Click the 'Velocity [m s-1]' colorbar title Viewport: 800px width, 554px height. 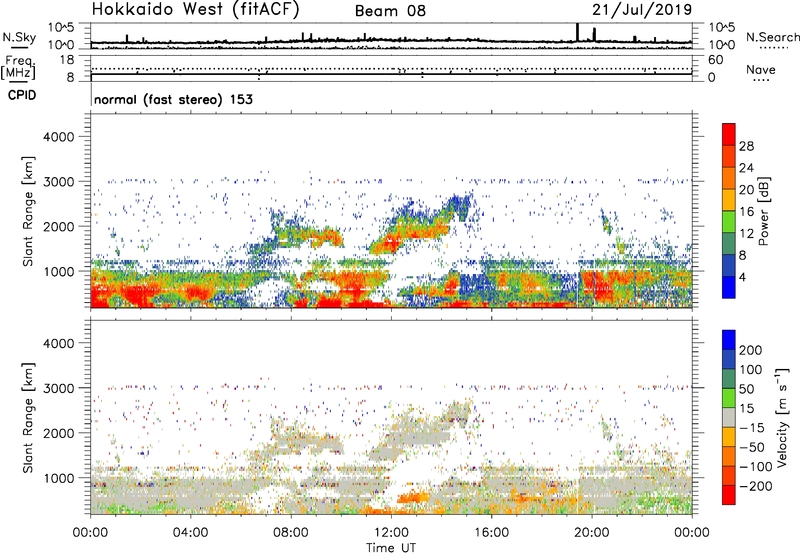click(782, 417)
